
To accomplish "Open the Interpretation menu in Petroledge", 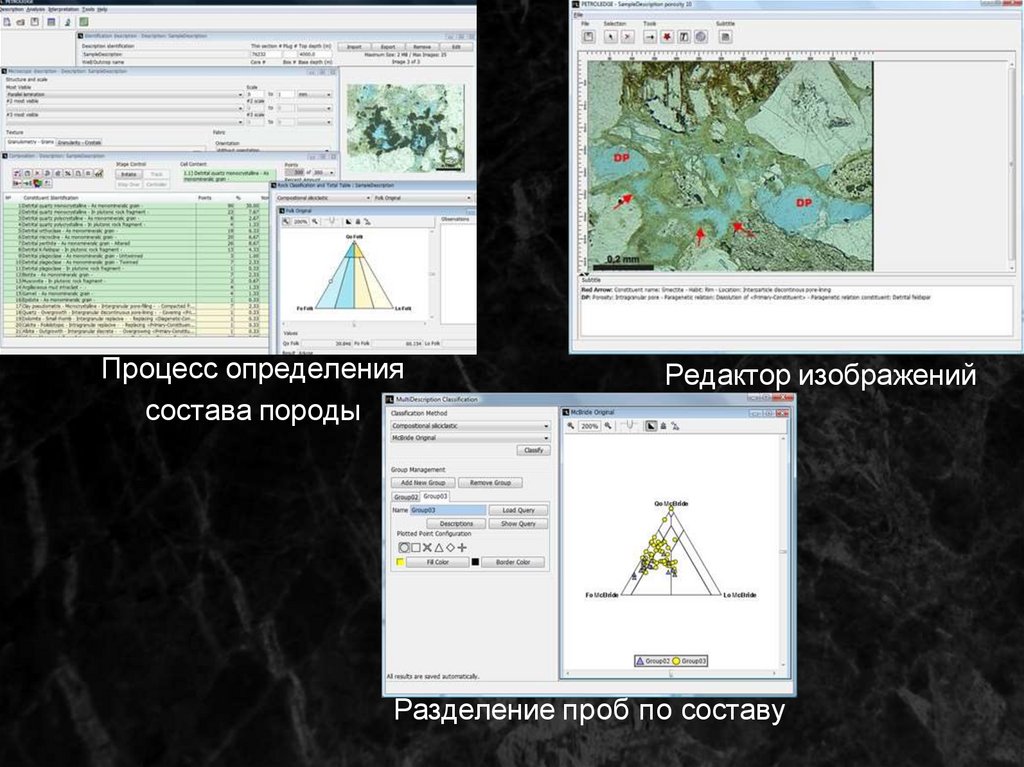I will (x=64, y=10).
